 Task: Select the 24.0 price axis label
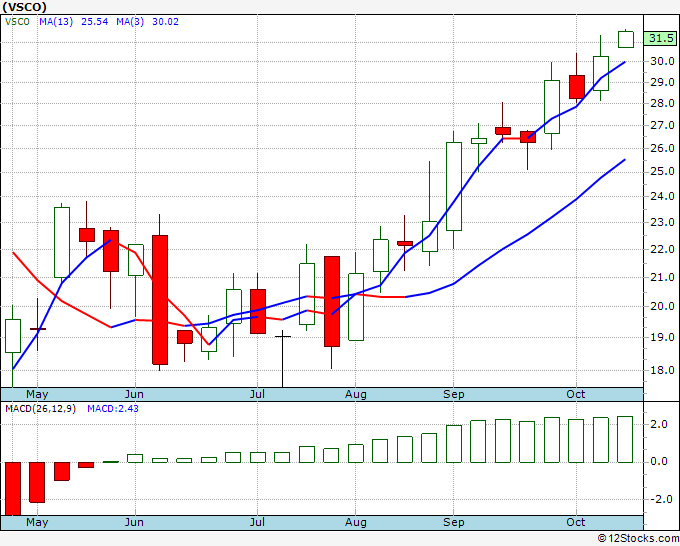(662, 196)
